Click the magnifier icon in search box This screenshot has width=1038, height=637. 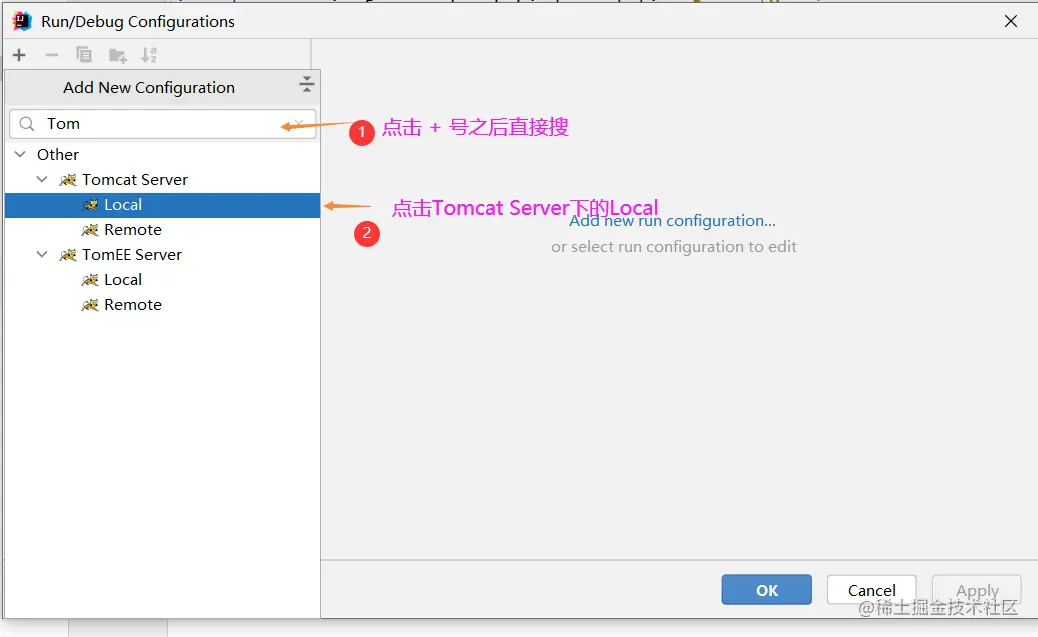pyautogui.click(x=27, y=124)
